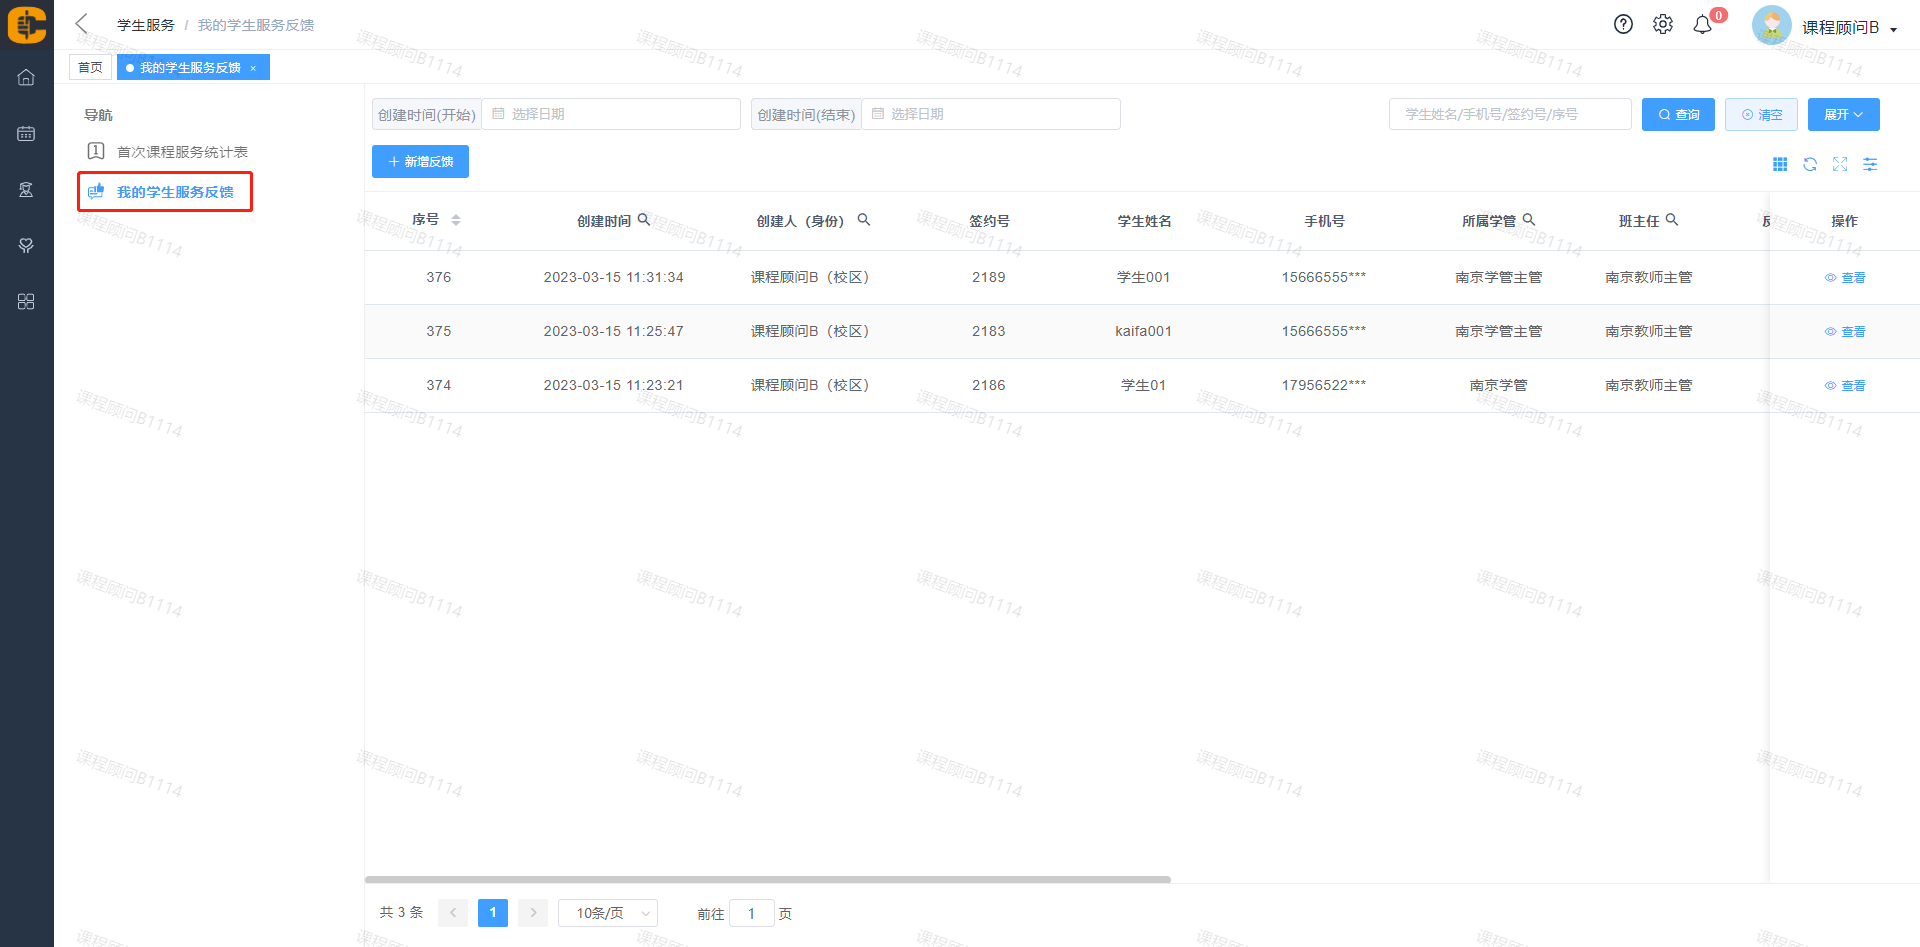
Task: Select 首次课程服务统计表 in navigation
Action: [x=182, y=152]
